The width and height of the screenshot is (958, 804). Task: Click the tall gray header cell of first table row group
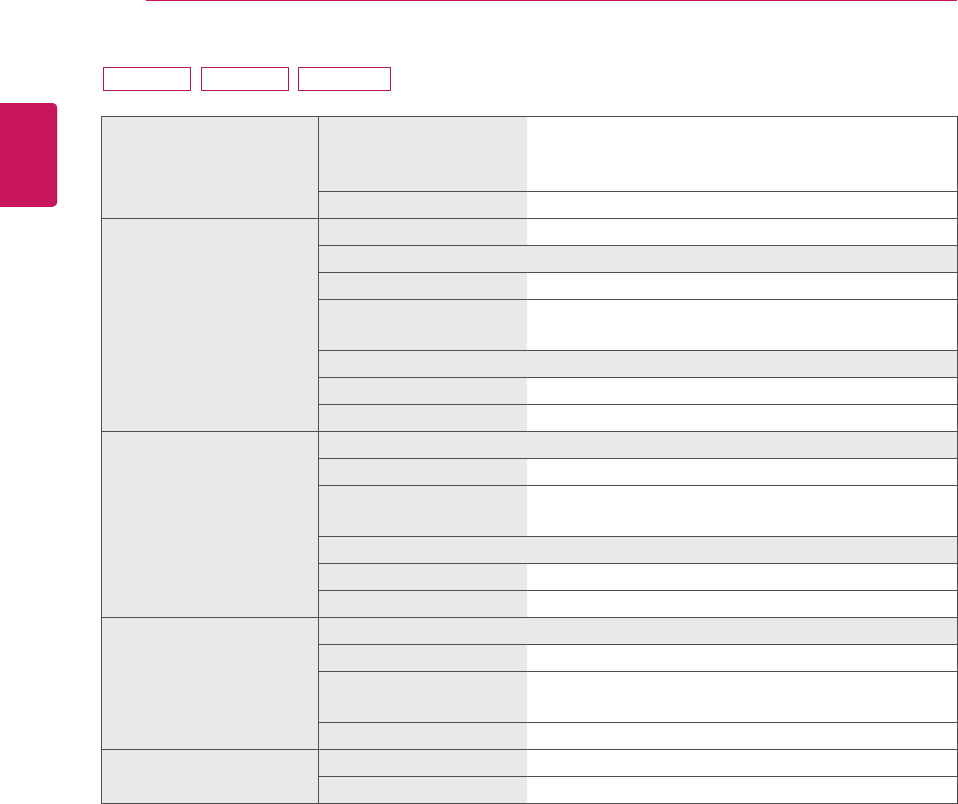[210, 167]
